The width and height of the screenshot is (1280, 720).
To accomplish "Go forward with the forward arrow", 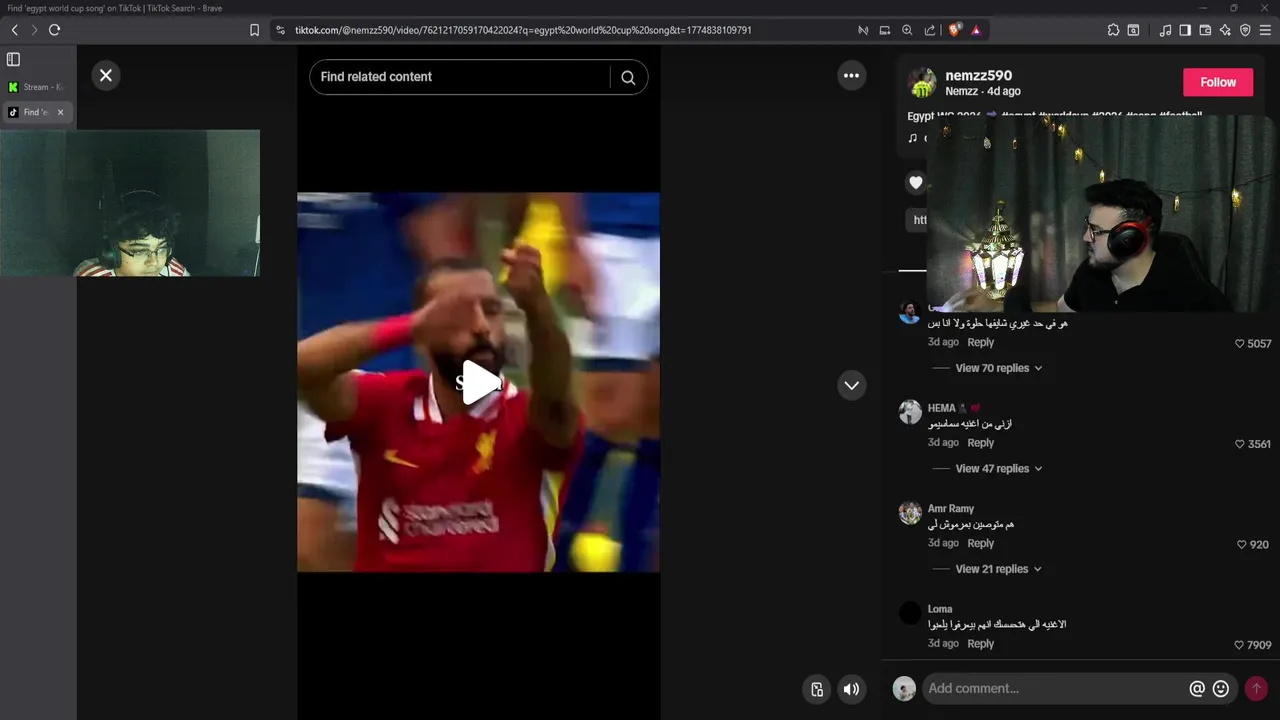I will pyautogui.click(x=33, y=30).
